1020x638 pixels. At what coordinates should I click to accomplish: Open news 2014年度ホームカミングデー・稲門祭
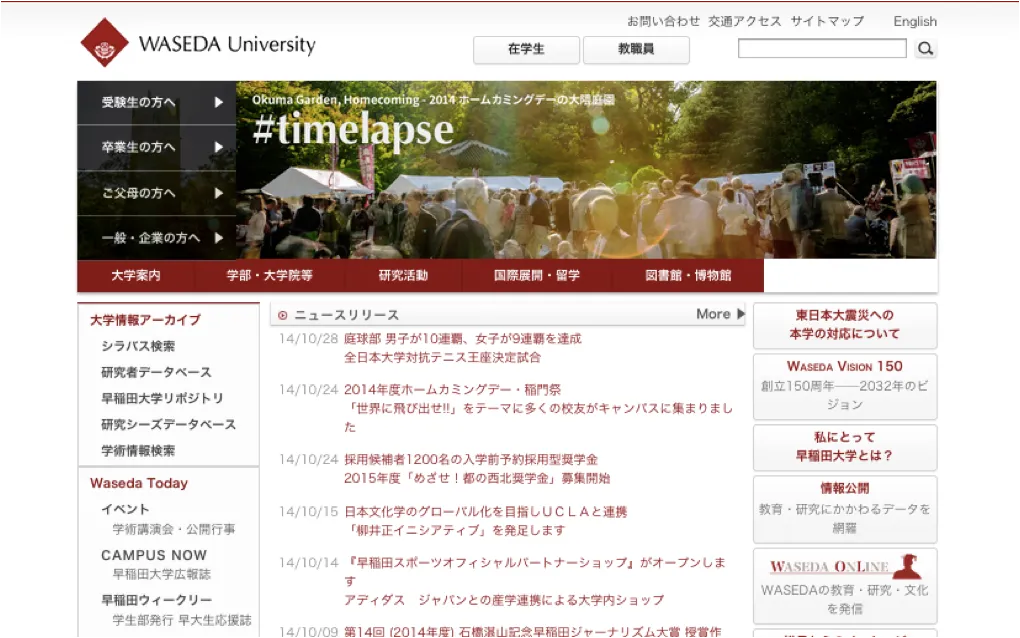click(x=452, y=390)
